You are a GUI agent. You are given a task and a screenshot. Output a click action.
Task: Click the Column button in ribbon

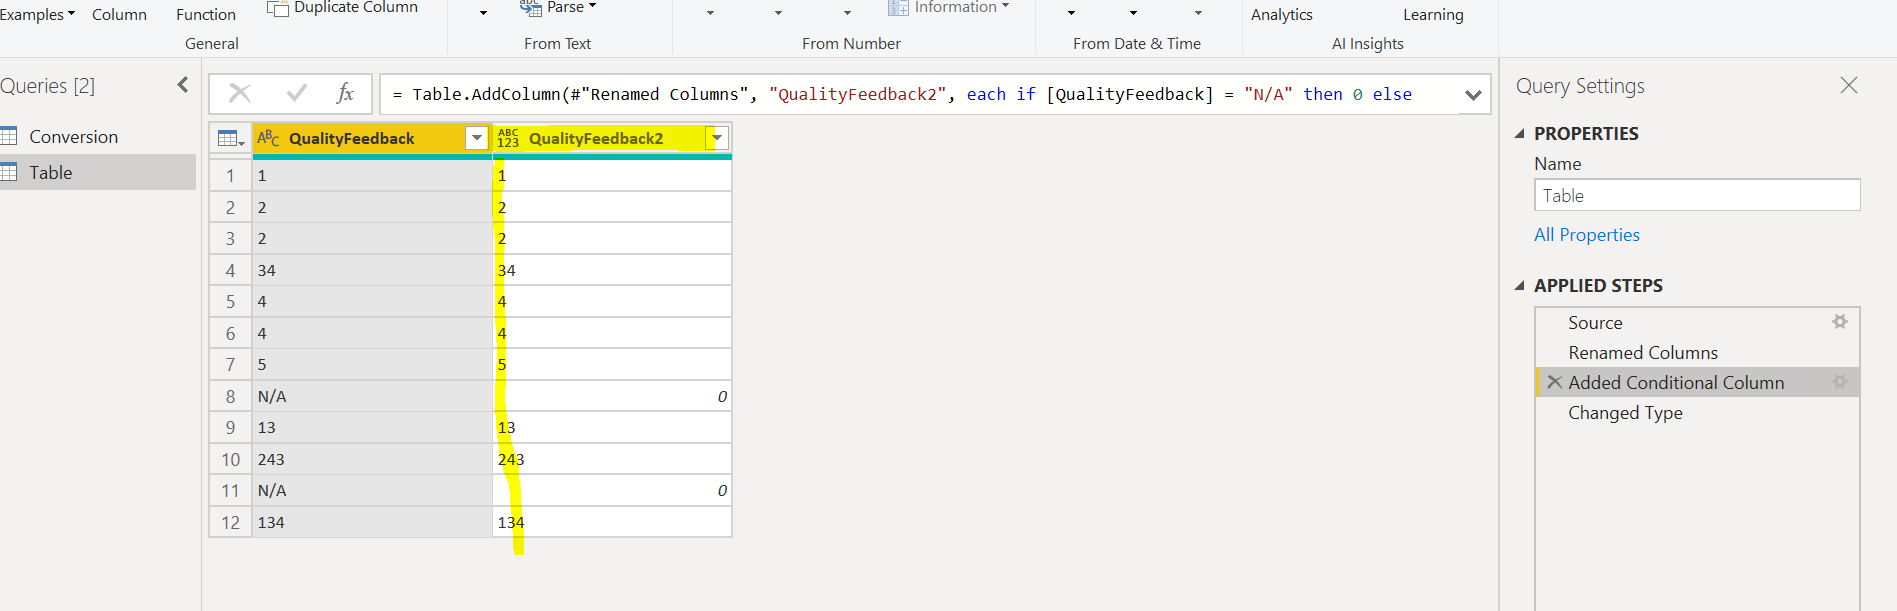pyautogui.click(x=119, y=14)
